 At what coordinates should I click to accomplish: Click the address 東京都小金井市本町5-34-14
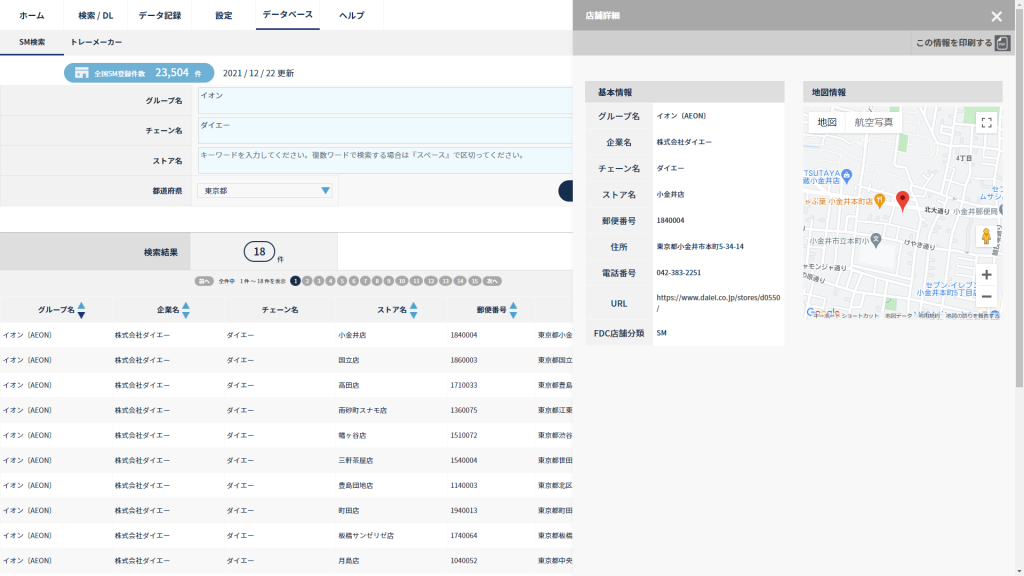(x=700, y=247)
